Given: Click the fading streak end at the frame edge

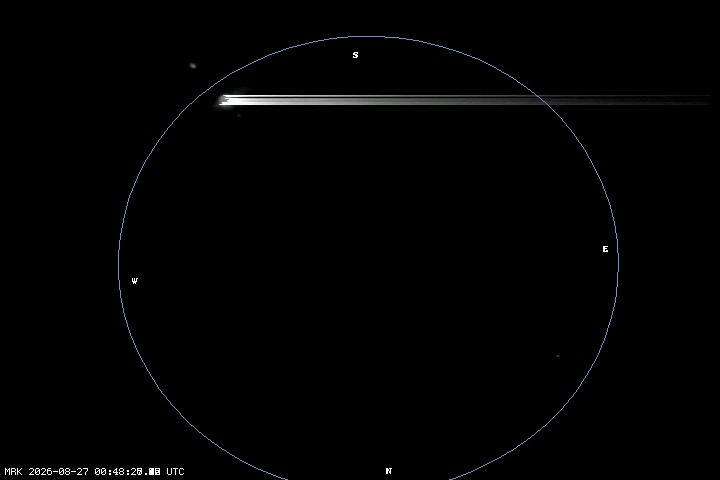Looking at the screenshot, I should pos(705,100).
